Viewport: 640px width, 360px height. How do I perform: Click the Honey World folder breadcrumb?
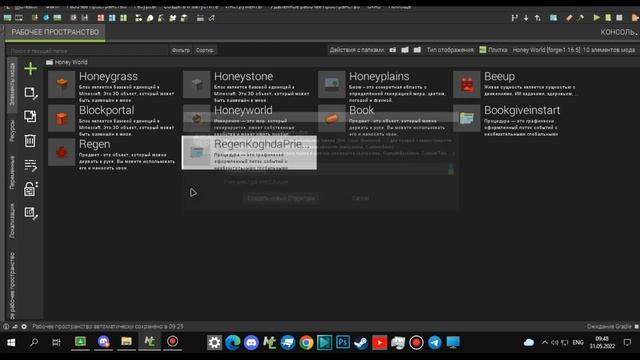(x=67, y=62)
